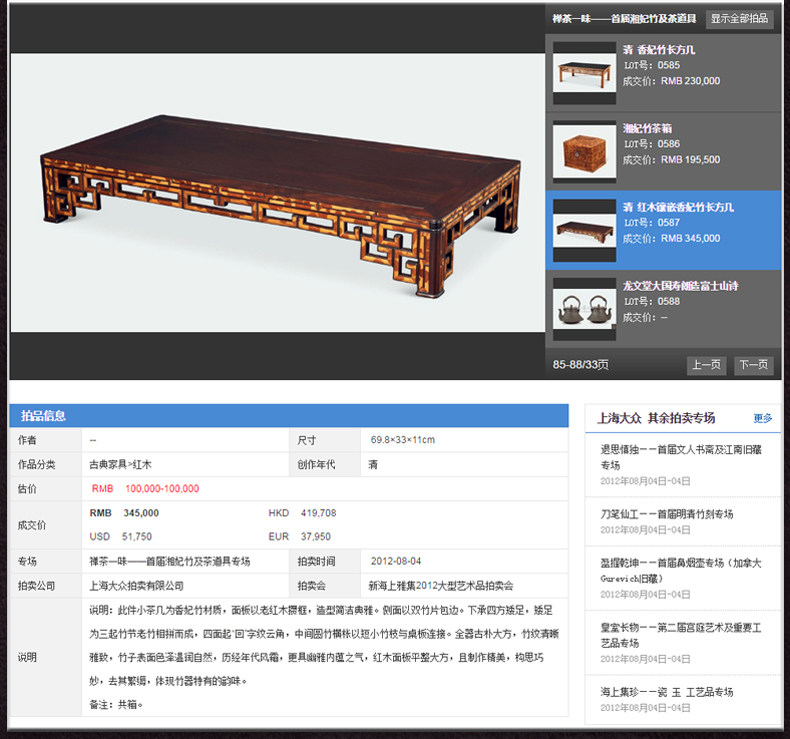Screen dimensions: 790x739
Task: Open thumbnail of LOT 0586 tea box
Action: point(584,152)
